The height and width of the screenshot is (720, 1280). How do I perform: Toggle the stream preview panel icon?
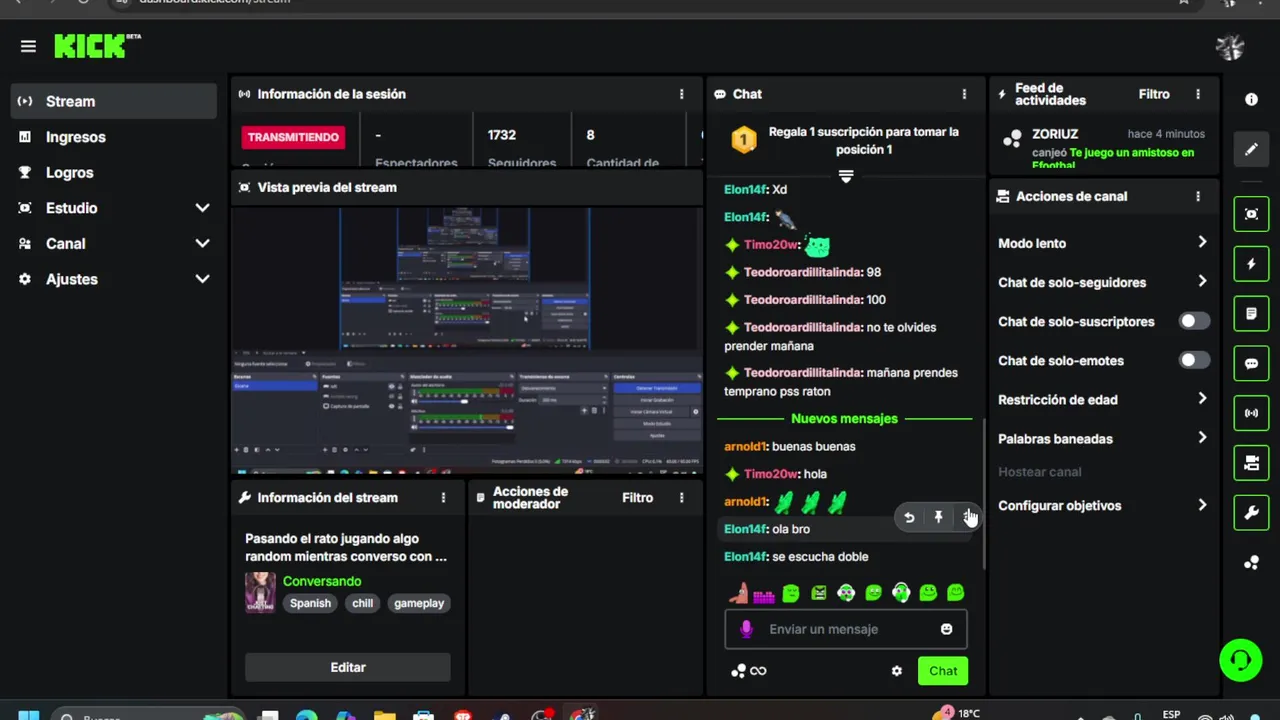1251,214
